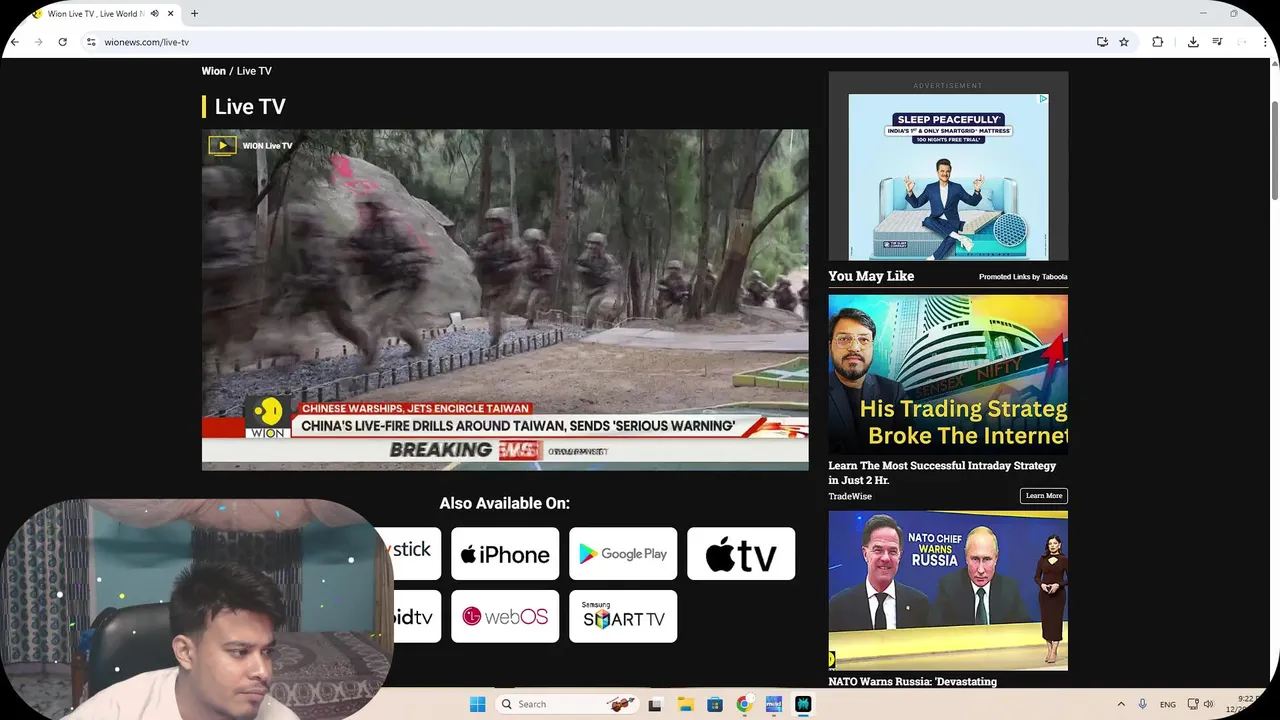The image size is (1280, 720).
Task: Open the Apple TV badge
Action: 741,554
